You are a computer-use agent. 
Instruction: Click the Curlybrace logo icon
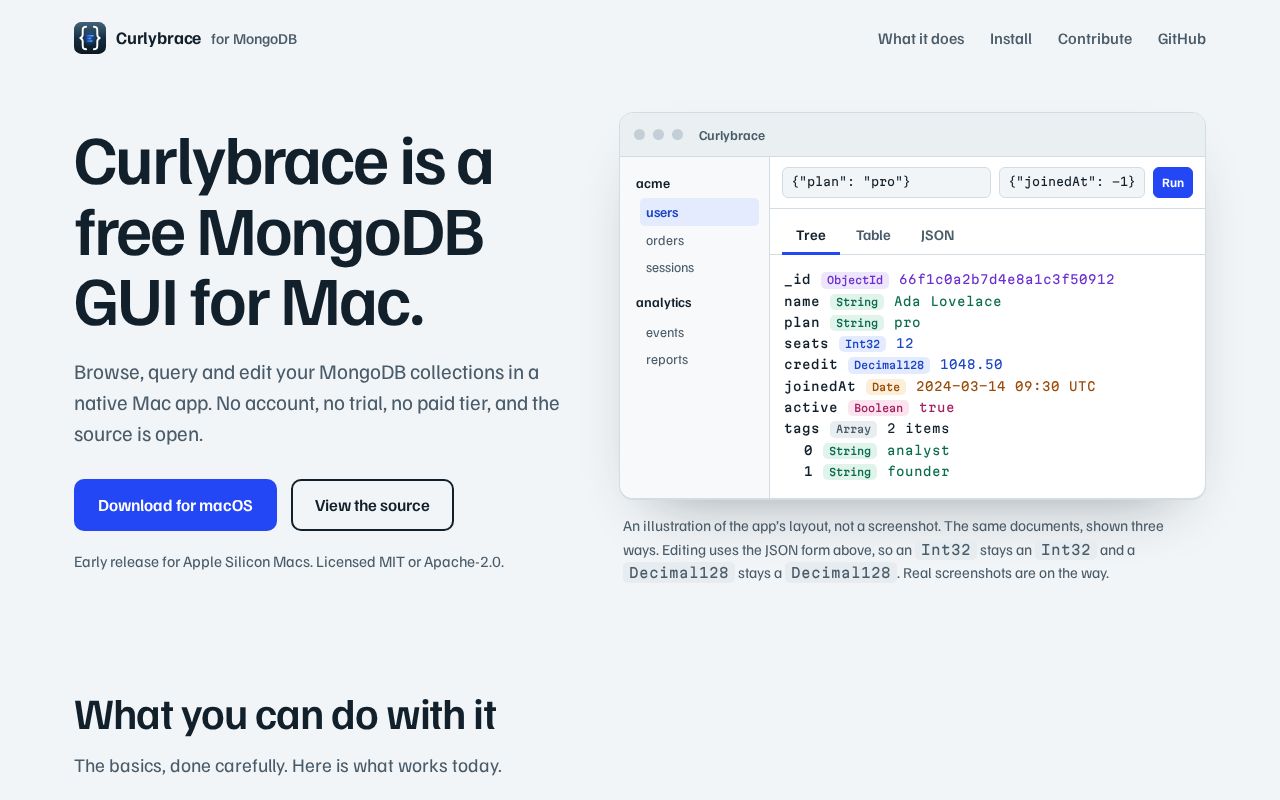point(90,38)
